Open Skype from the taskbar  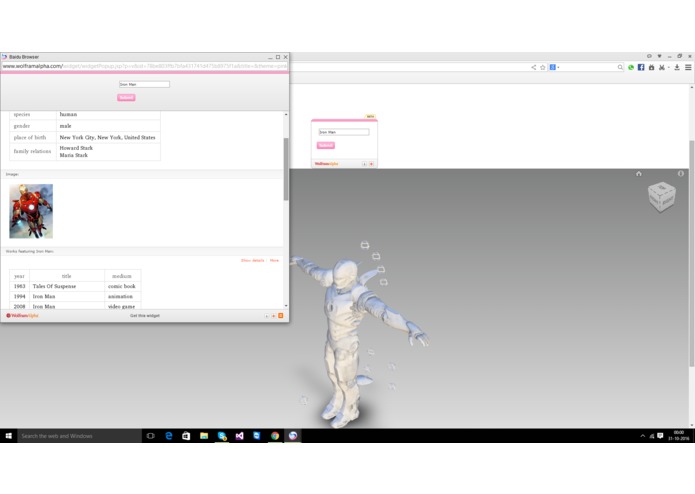222,436
